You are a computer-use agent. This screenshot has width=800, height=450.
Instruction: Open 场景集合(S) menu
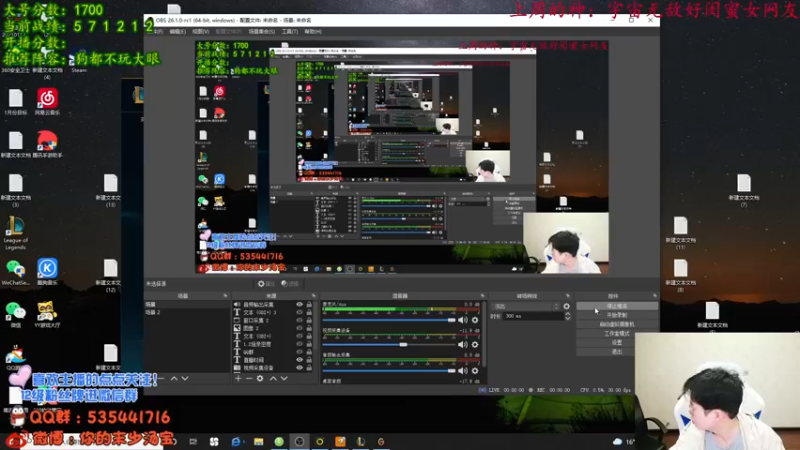pos(261,32)
